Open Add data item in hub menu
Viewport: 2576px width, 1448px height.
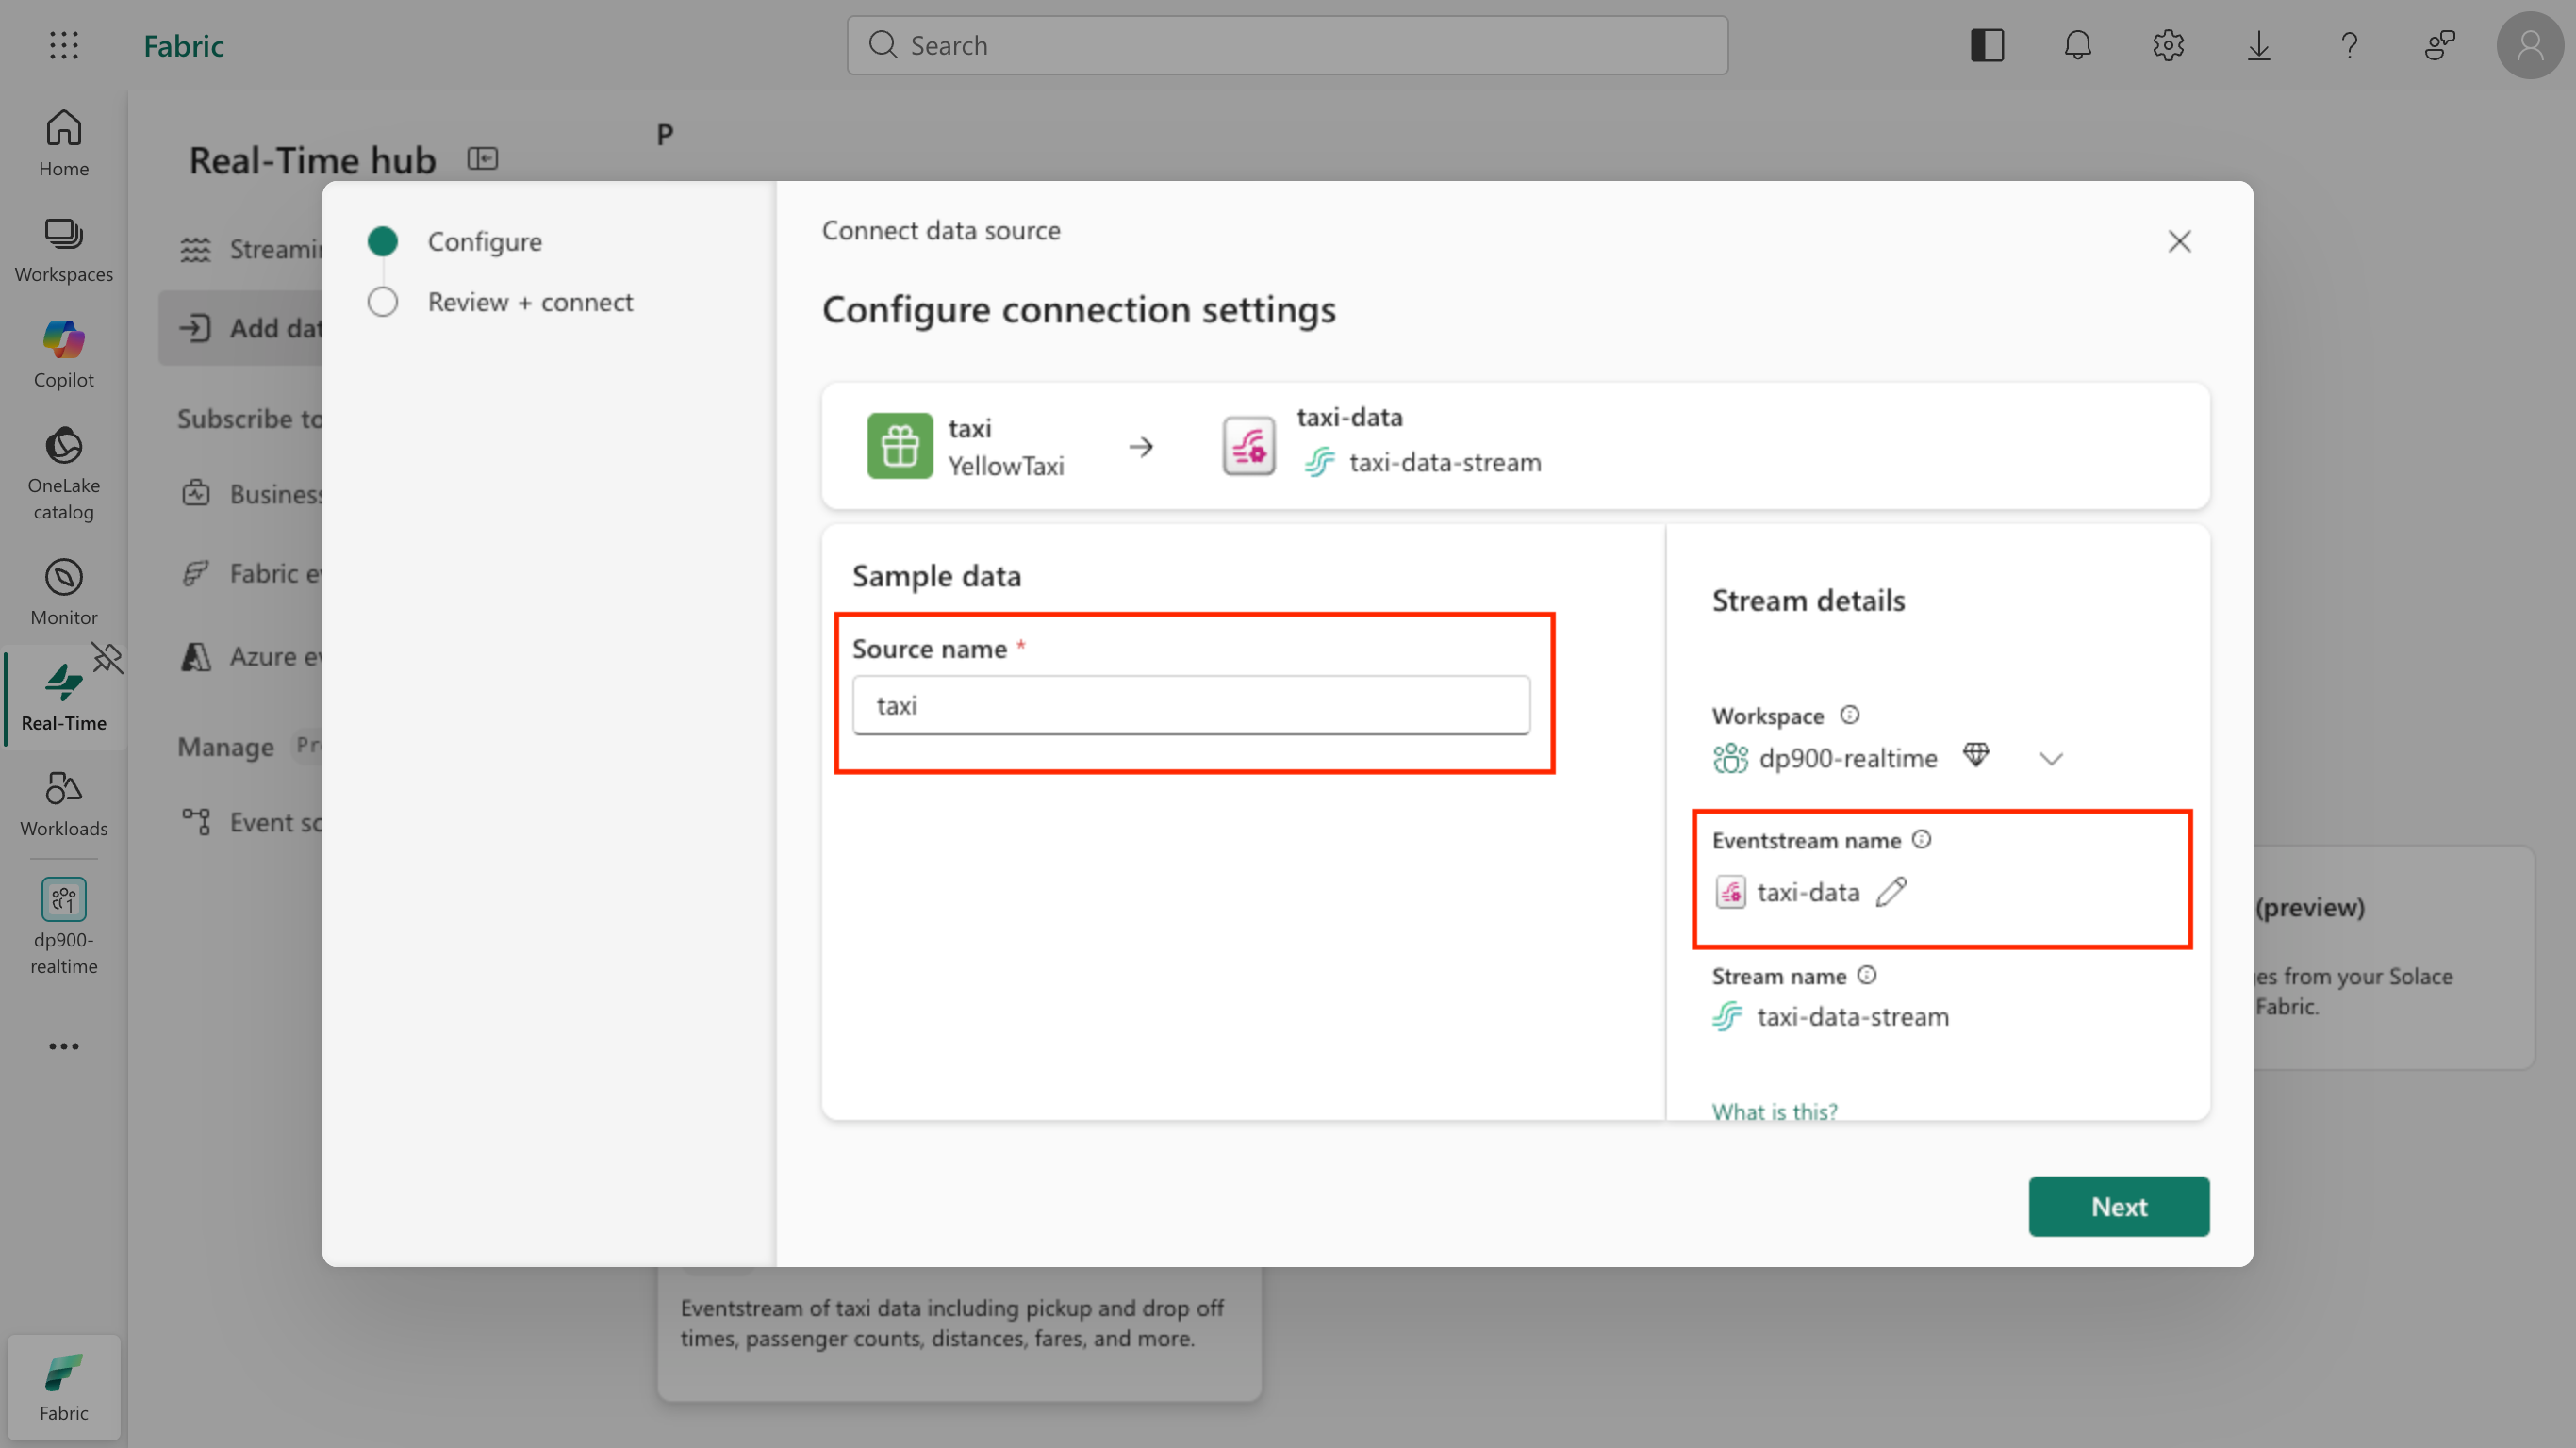point(241,328)
